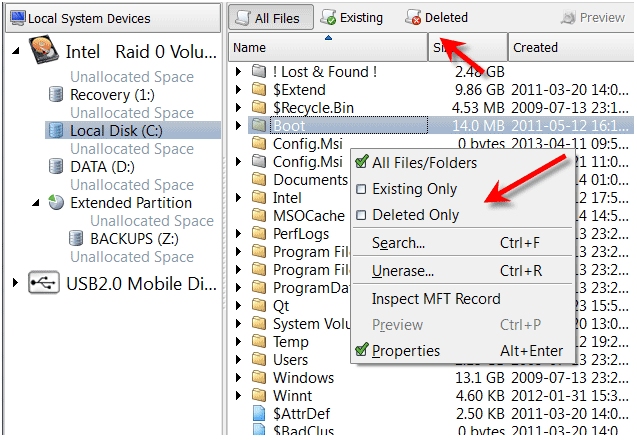Expand the USB2.0 Mobile Disk device node
Screen dimensions: 637x440
15,282
